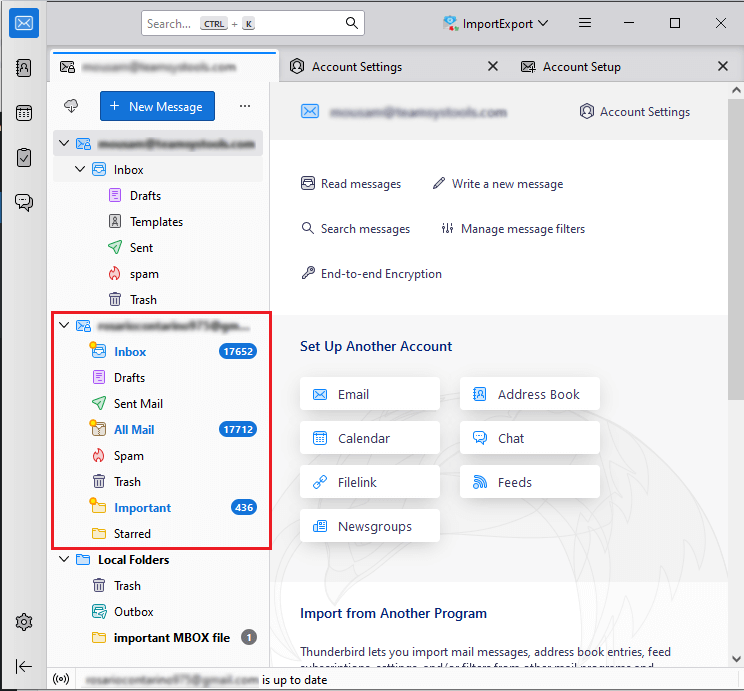Set up a Calendar account button
Image resolution: width=744 pixels, height=691 pixels.
click(x=370, y=438)
